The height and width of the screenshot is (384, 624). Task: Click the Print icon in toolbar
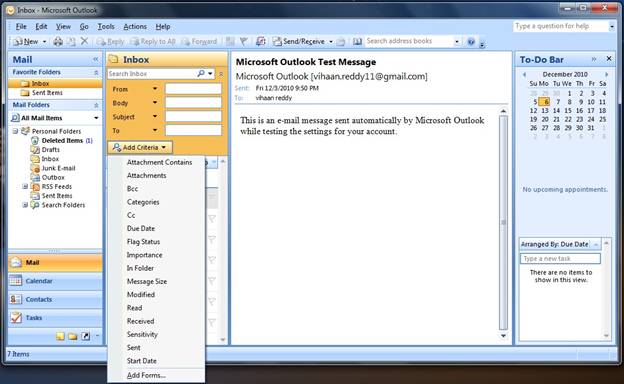point(58,41)
